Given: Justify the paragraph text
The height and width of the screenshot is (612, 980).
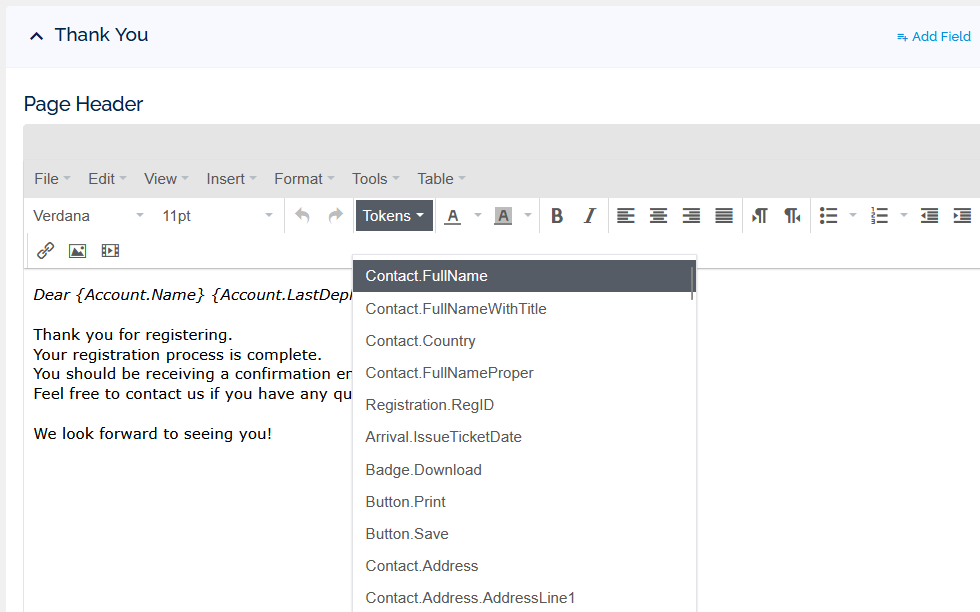Looking at the screenshot, I should click(723, 215).
